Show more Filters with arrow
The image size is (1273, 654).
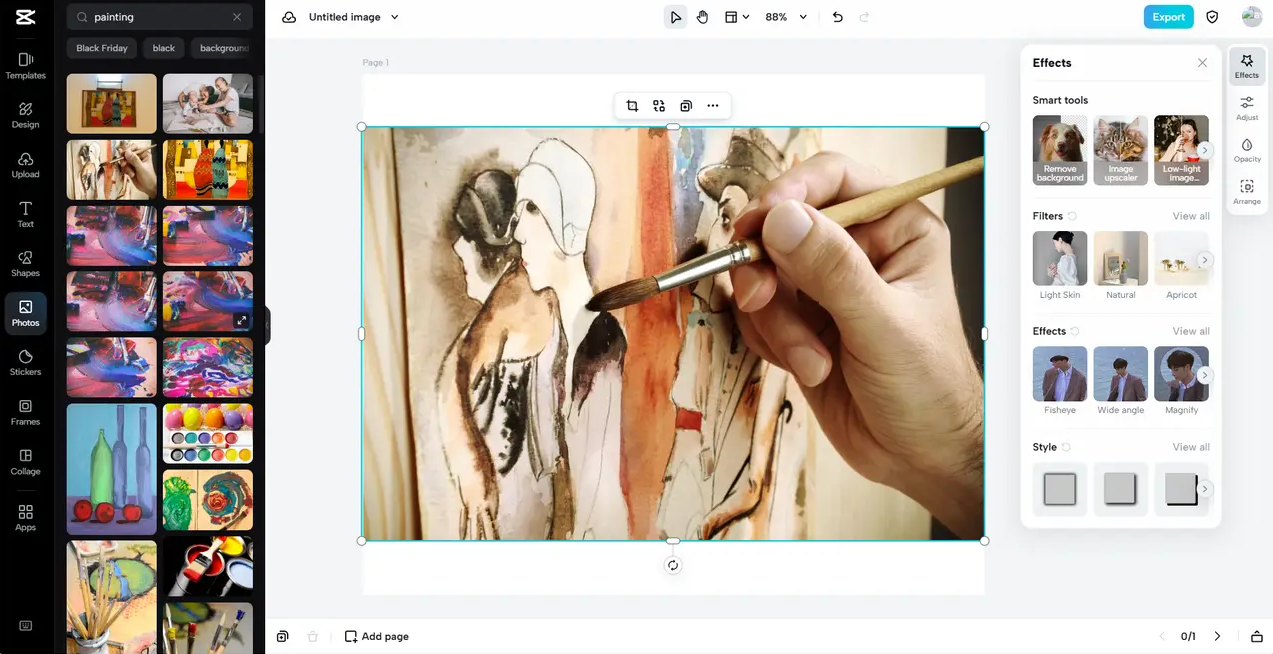1205,260
